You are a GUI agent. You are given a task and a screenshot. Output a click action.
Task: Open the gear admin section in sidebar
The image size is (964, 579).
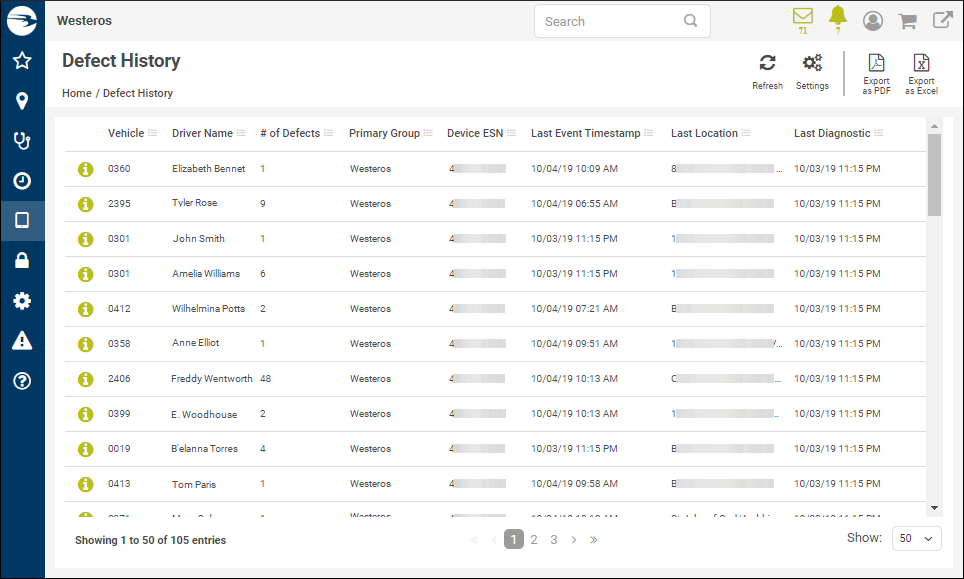pyautogui.click(x=22, y=301)
